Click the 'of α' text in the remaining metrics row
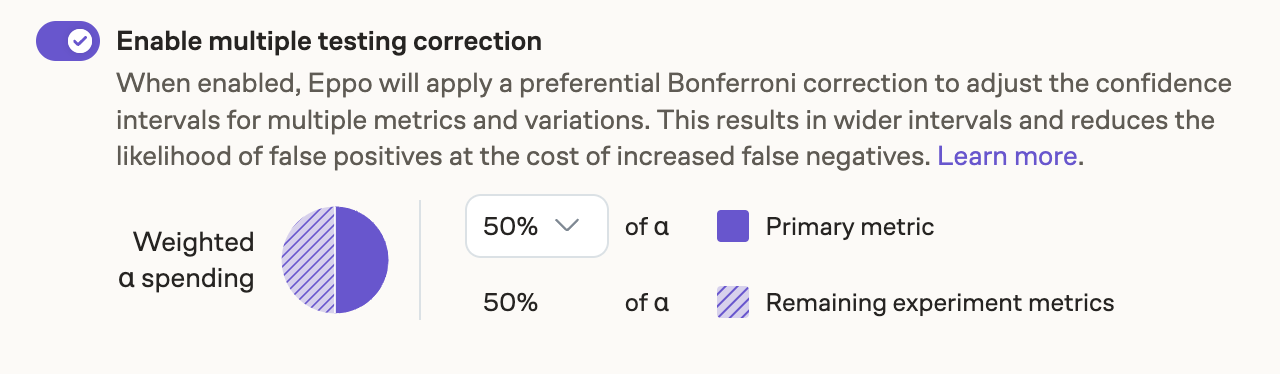Viewport: 1280px width, 374px height. 647,302
